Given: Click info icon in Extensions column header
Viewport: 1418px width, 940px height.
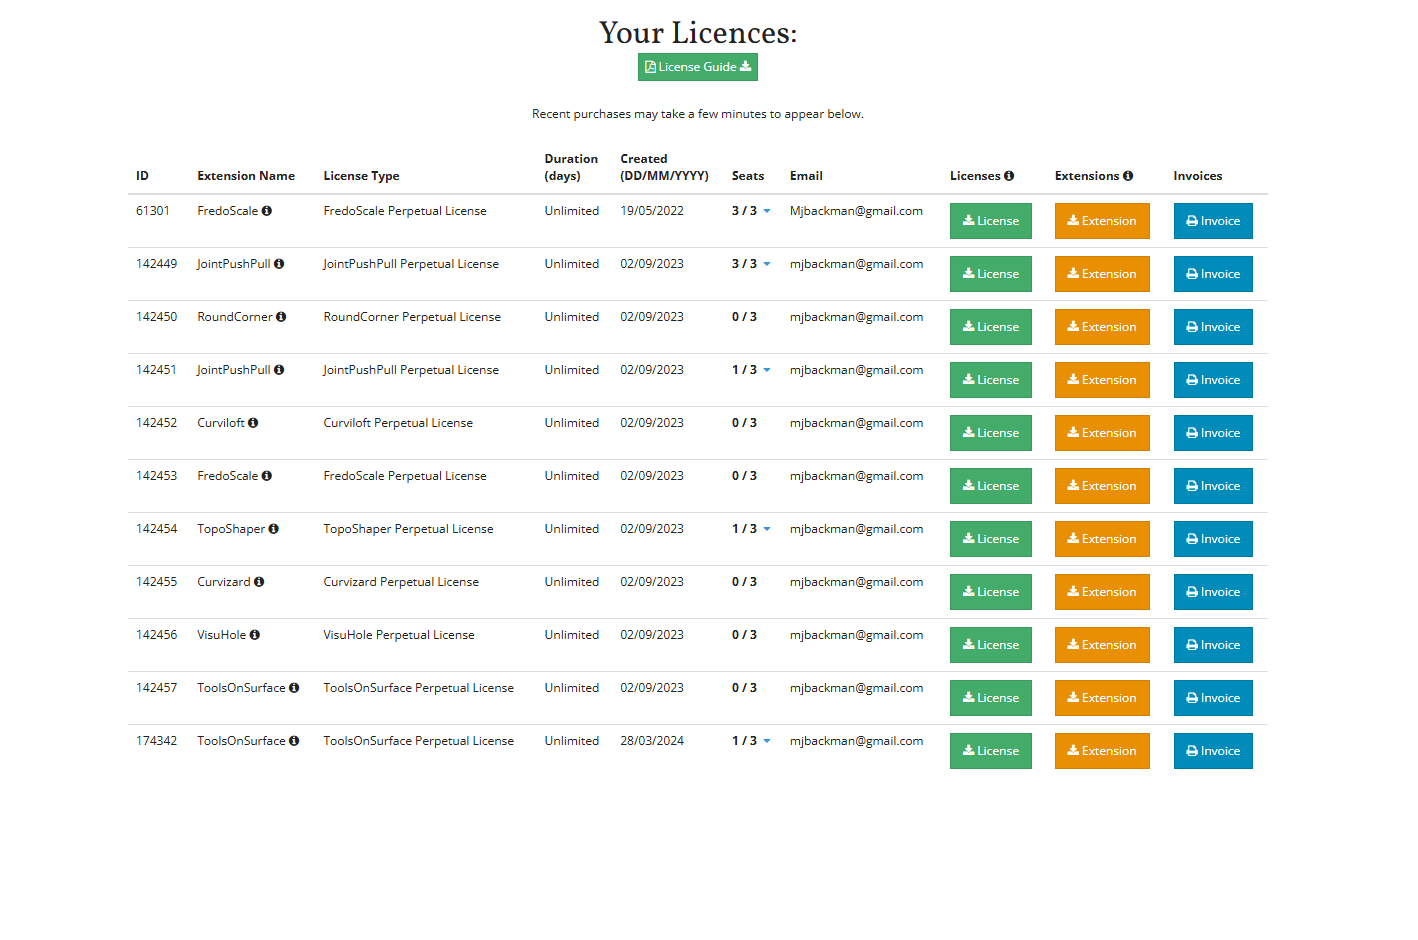Looking at the screenshot, I should pos(1128,176).
